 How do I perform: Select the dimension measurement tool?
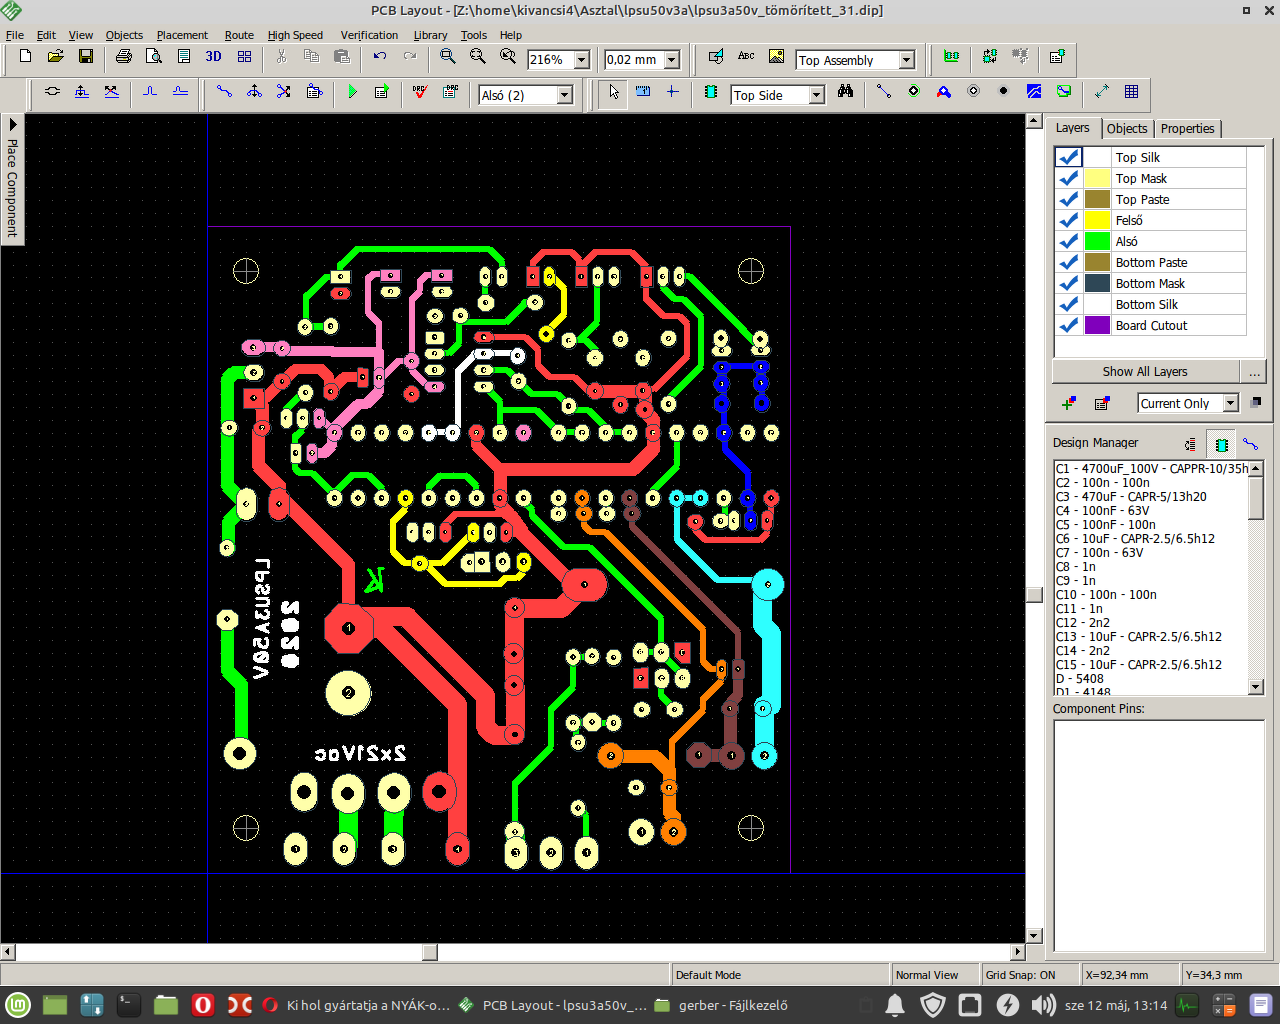tap(643, 92)
